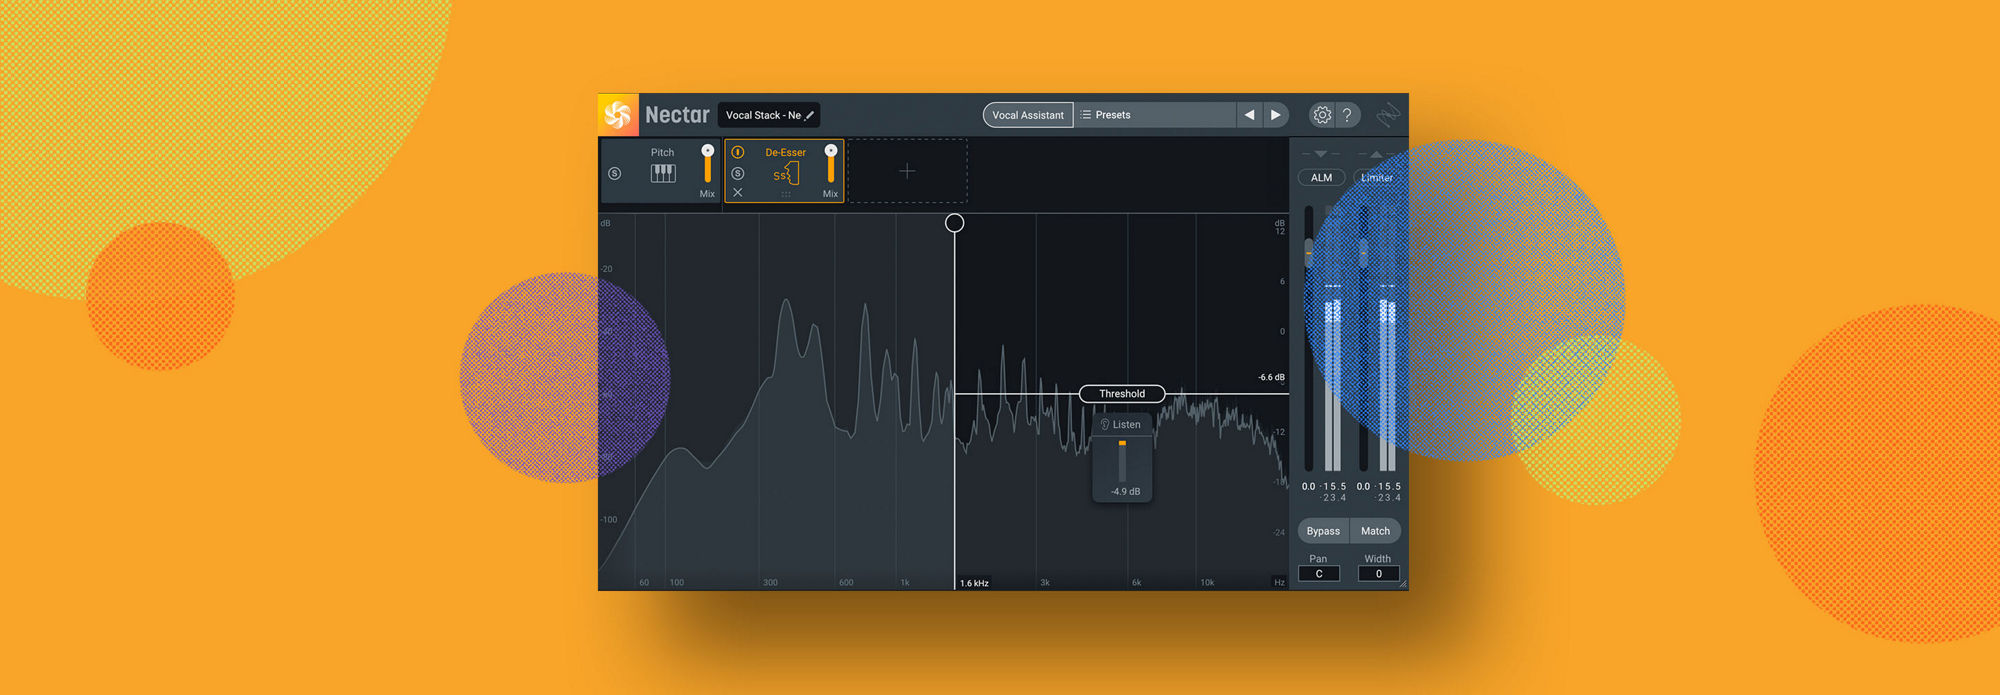Adjust the De-Esser Mix slider
The height and width of the screenshot is (695, 2000).
tap(830, 165)
